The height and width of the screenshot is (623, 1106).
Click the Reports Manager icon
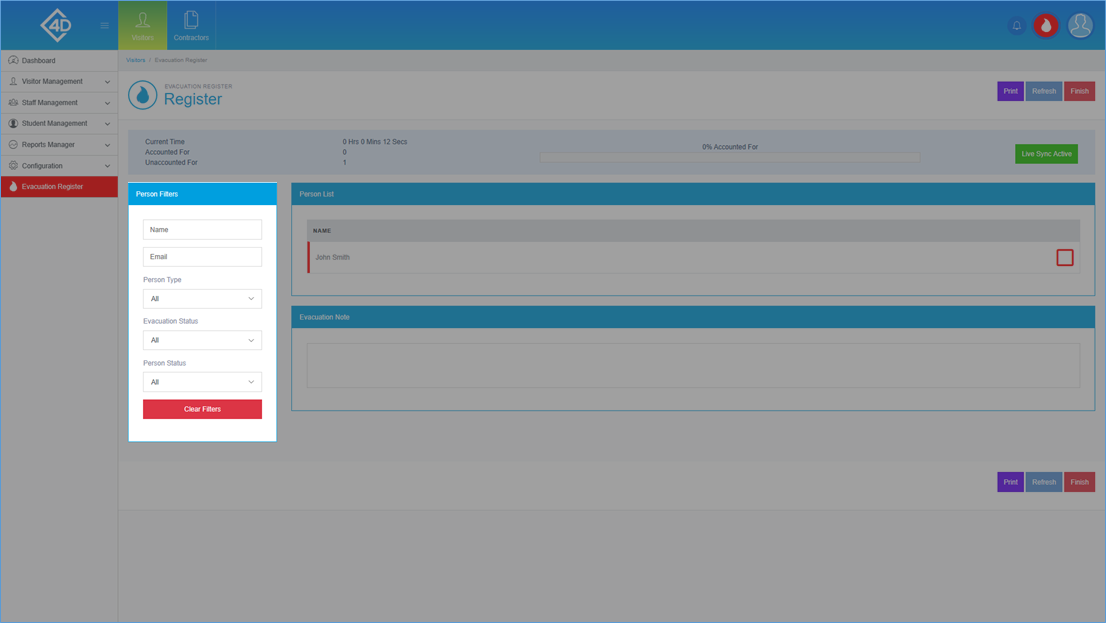tap(13, 145)
